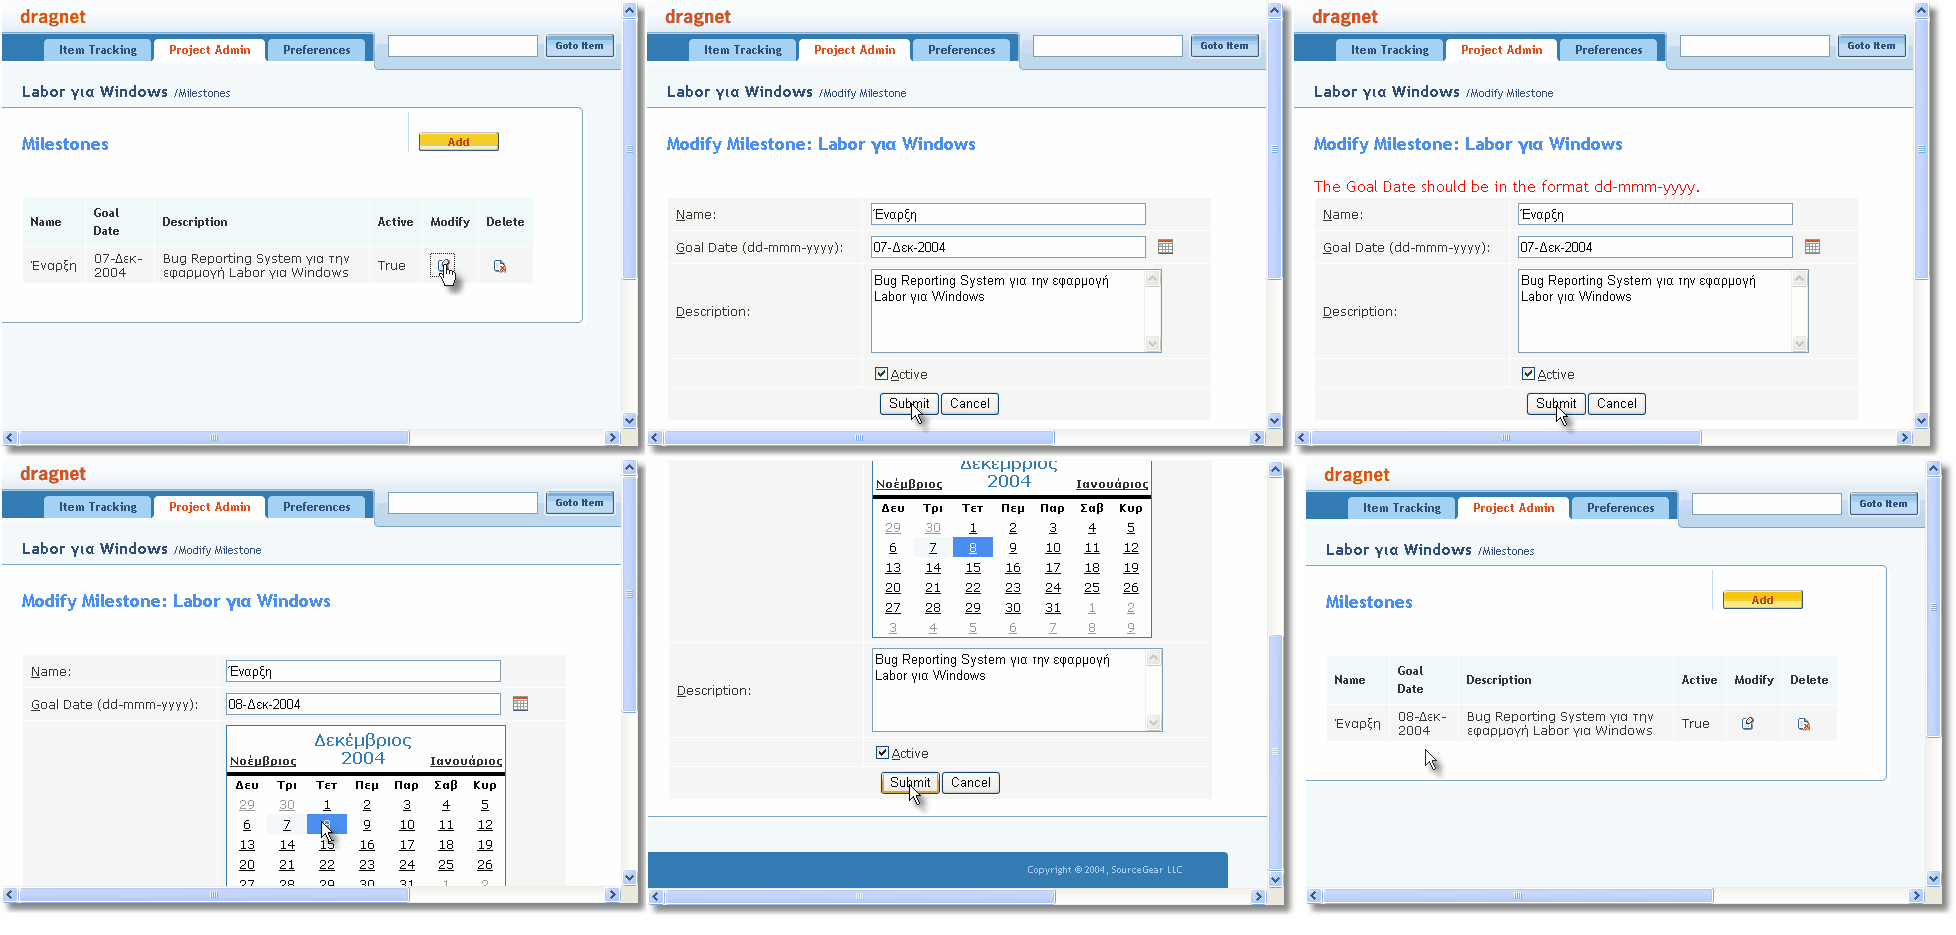Click the "Έναρξη" name cell in the 08-Δεκ-2004 row
The height and width of the screenshot is (935, 1956).
[1357, 723]
